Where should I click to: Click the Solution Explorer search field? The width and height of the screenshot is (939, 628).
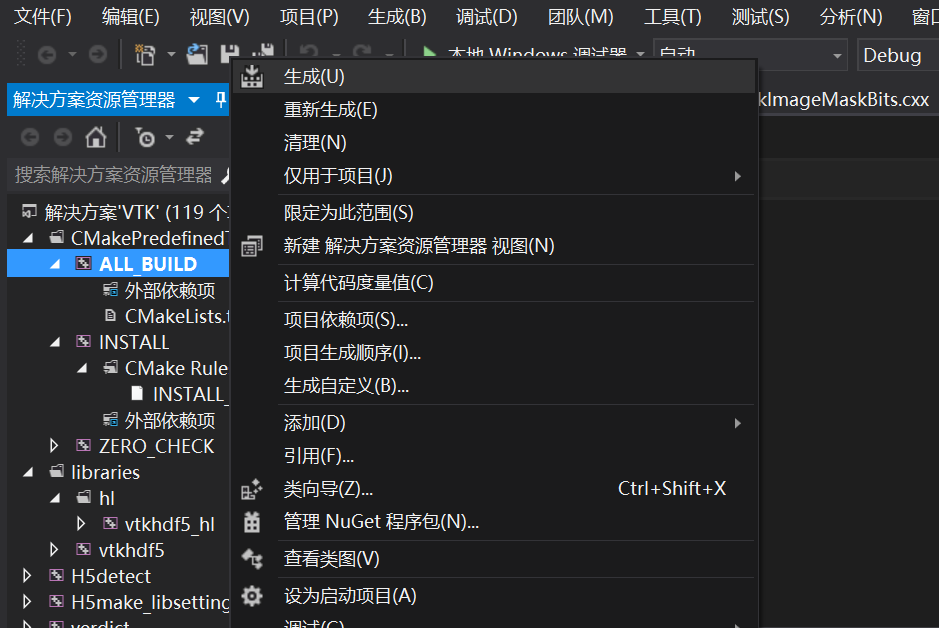pos(112,175)
